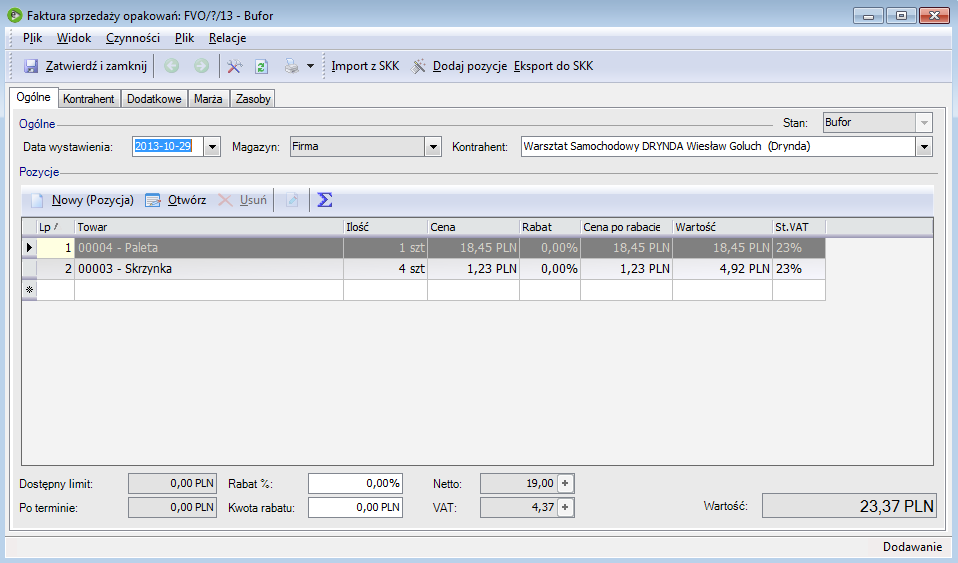Image resolution: width=958 pixels, height=563 pixels.
Task: Click Import z SKK button
Action: [365, 66]
